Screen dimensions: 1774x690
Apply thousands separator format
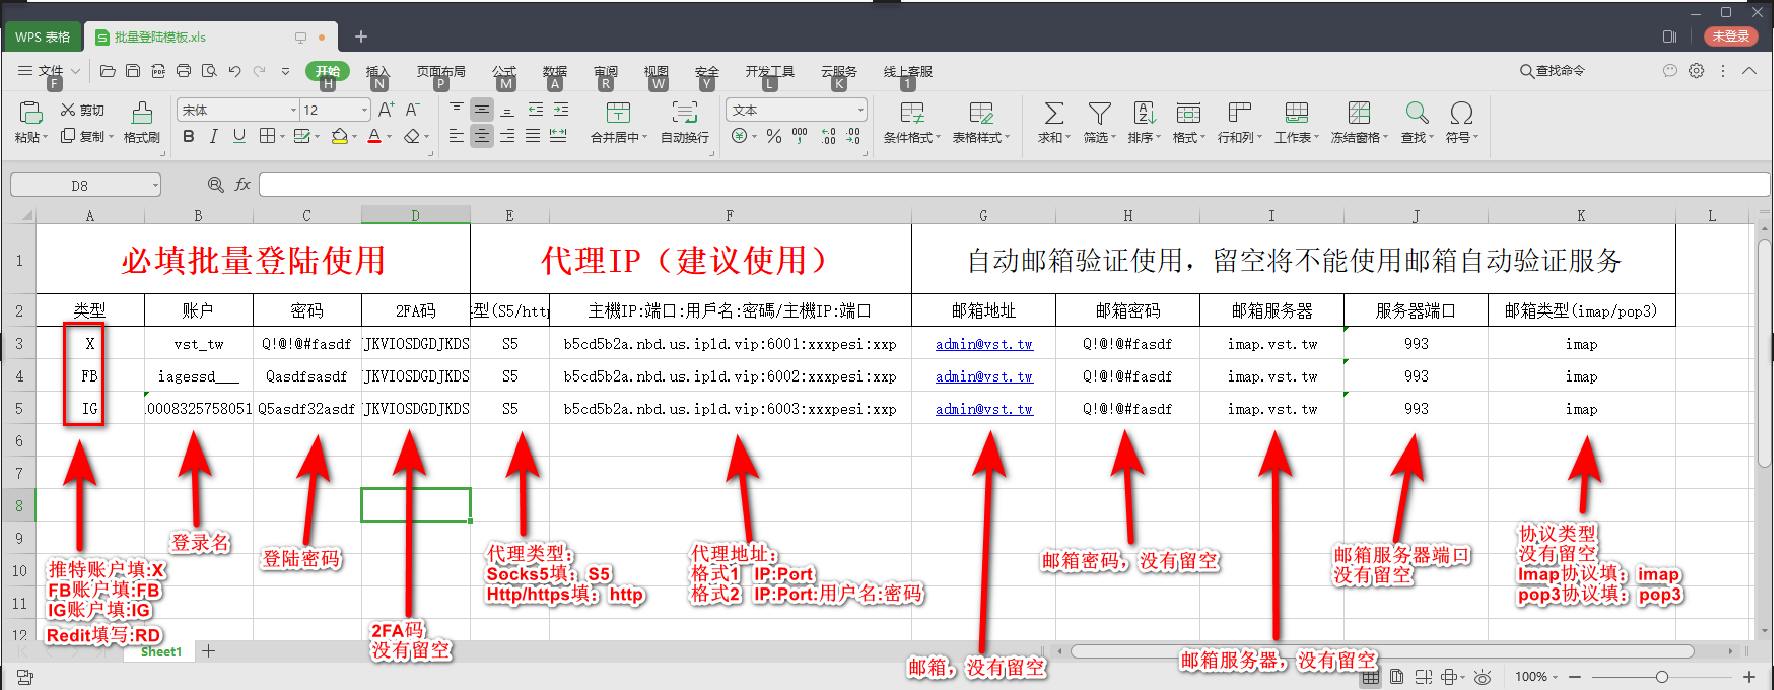799,137
